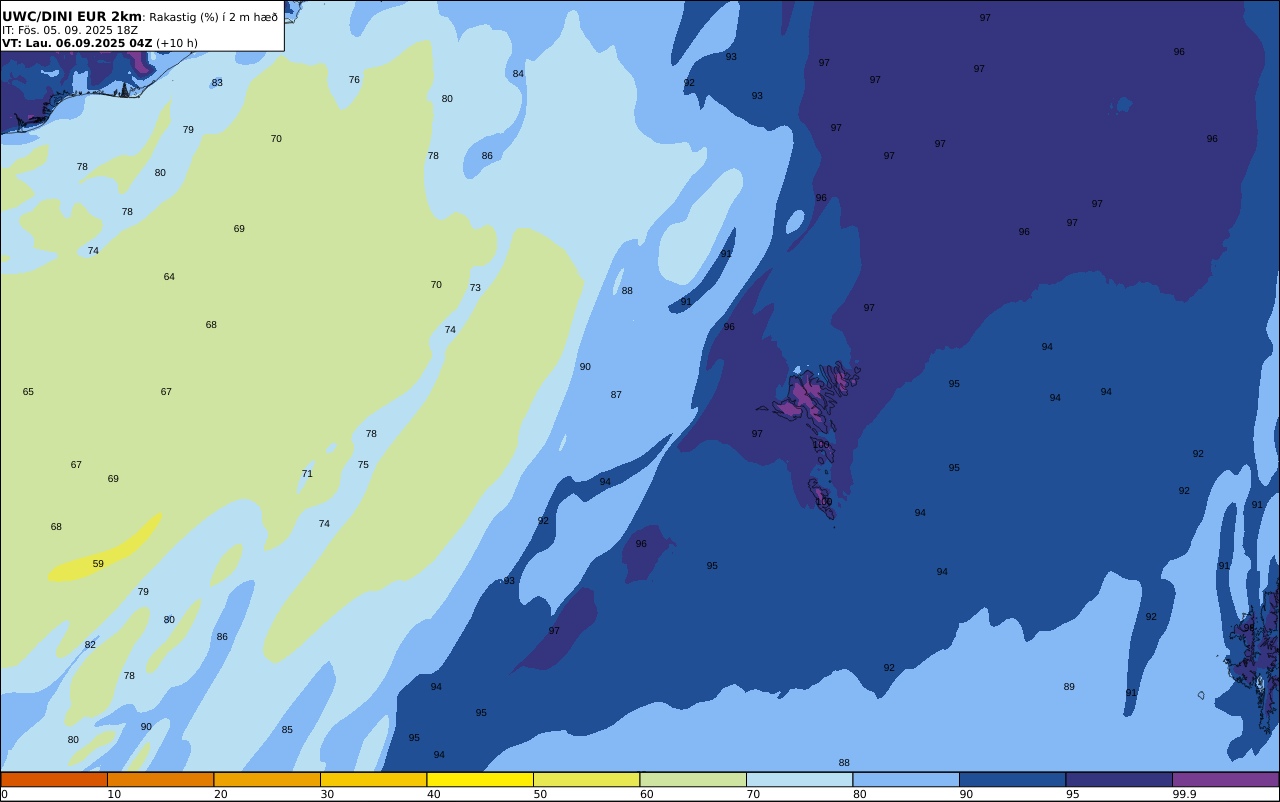Image resolution: width=1280 pixels, height=802 pixels.
Task: Select the 10–20 orange legend color segment
Action: pyautogui.click(x=160, y=779)
